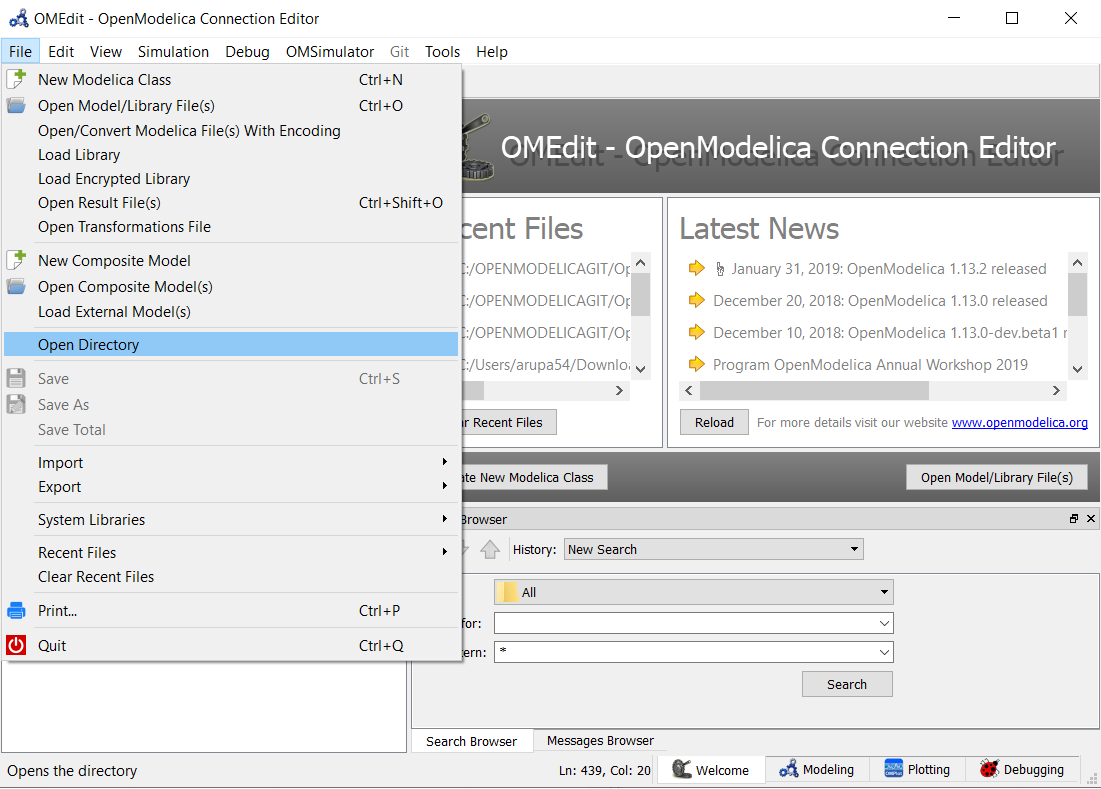Switch to the Messages Browser tab

point(599,740)
